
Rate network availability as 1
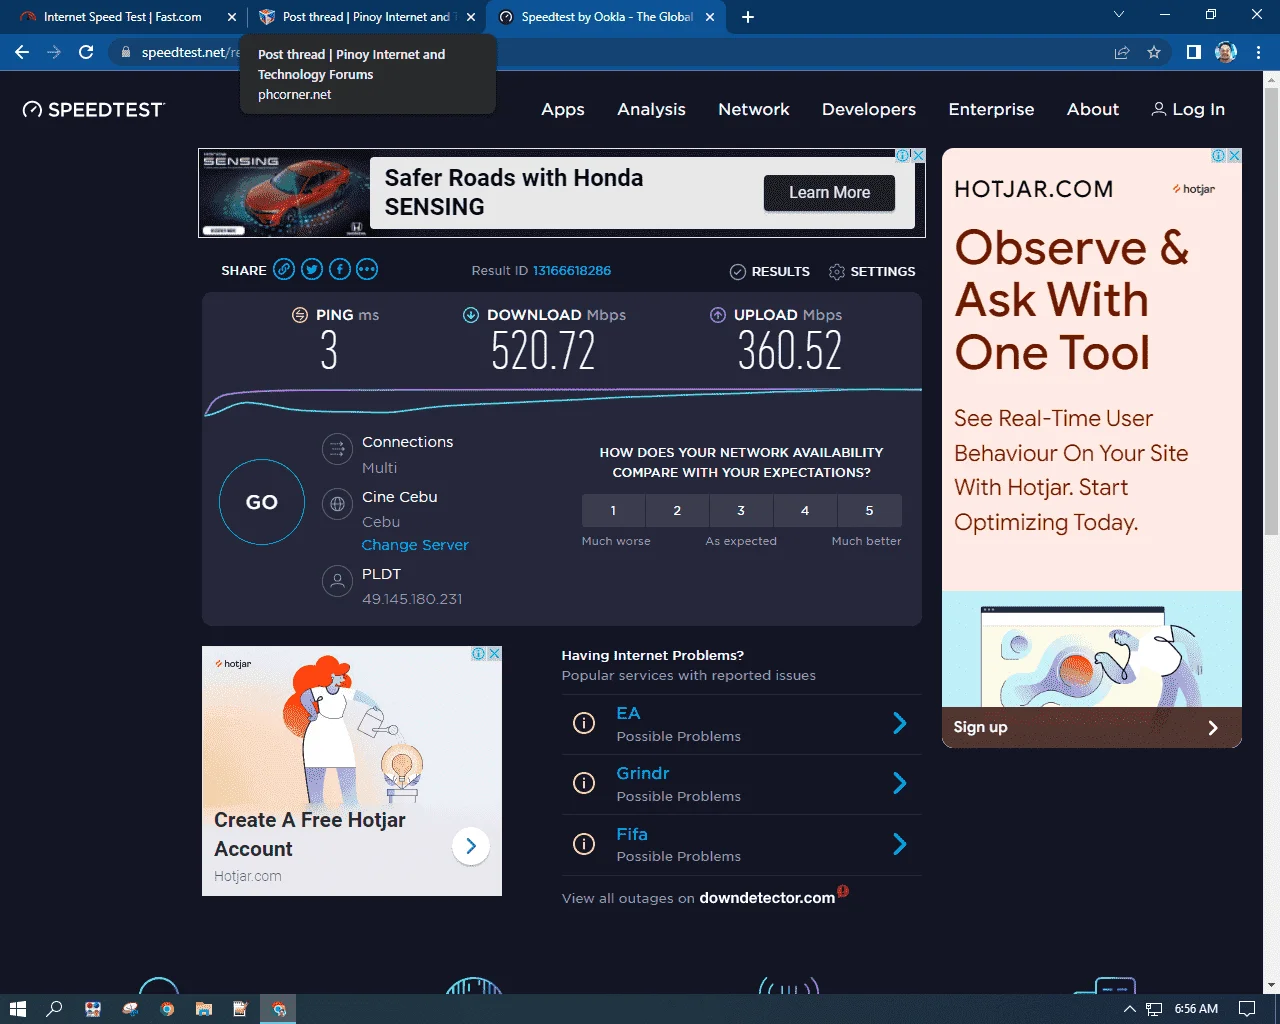[x=613, y=510]
